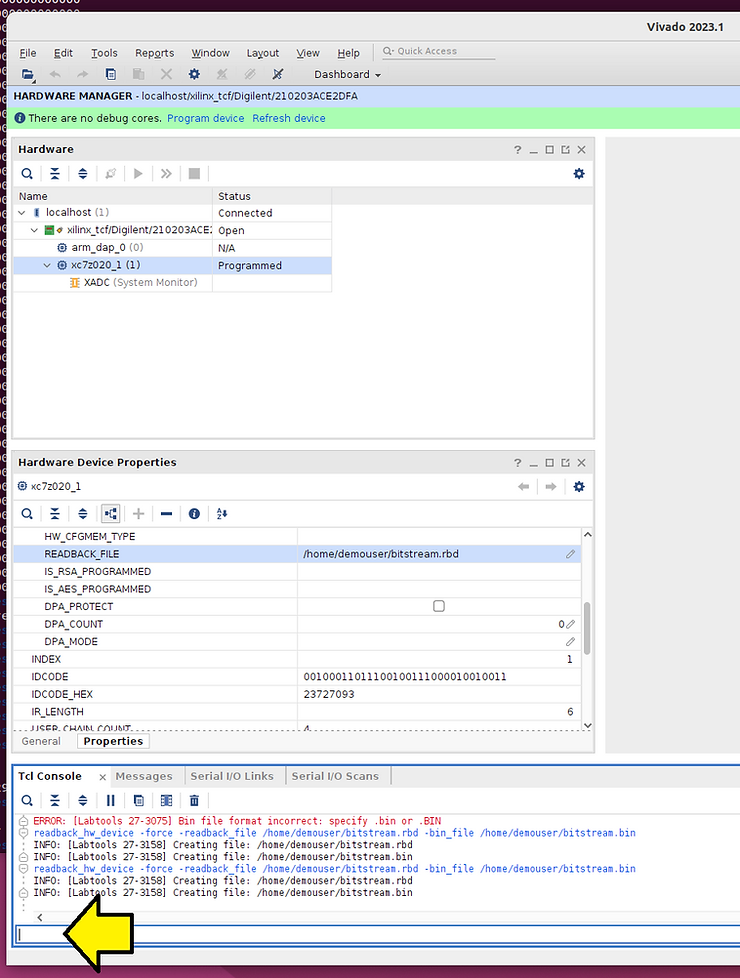Pause Tcl Console output

click(x=110, y=800)
